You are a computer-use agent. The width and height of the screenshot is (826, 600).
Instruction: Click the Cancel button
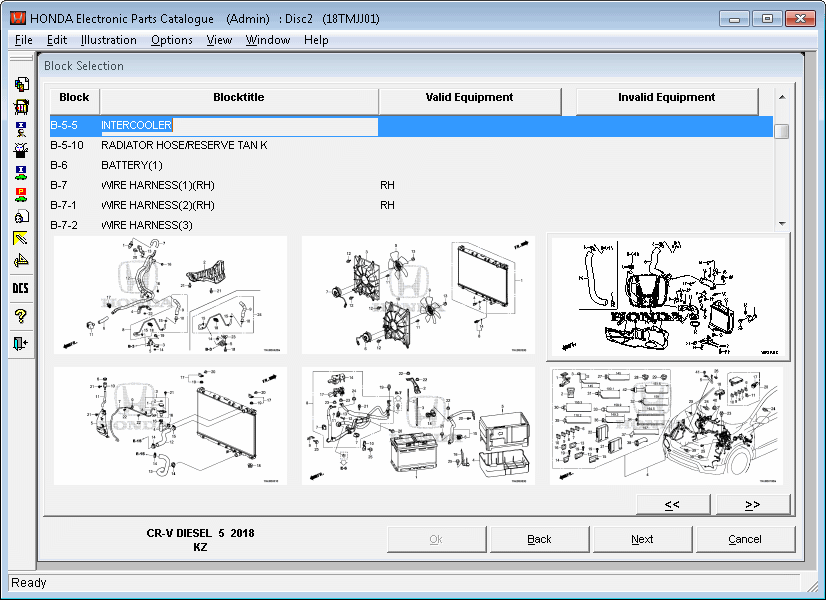pos(745,539)
